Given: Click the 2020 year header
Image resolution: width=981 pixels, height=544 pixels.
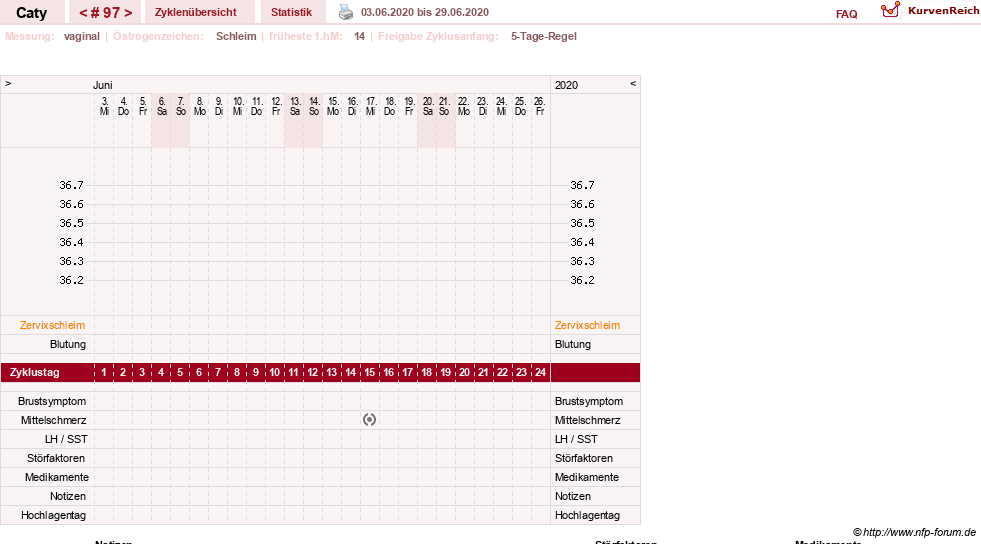Looking at the screenshot, I should point(566,85).
